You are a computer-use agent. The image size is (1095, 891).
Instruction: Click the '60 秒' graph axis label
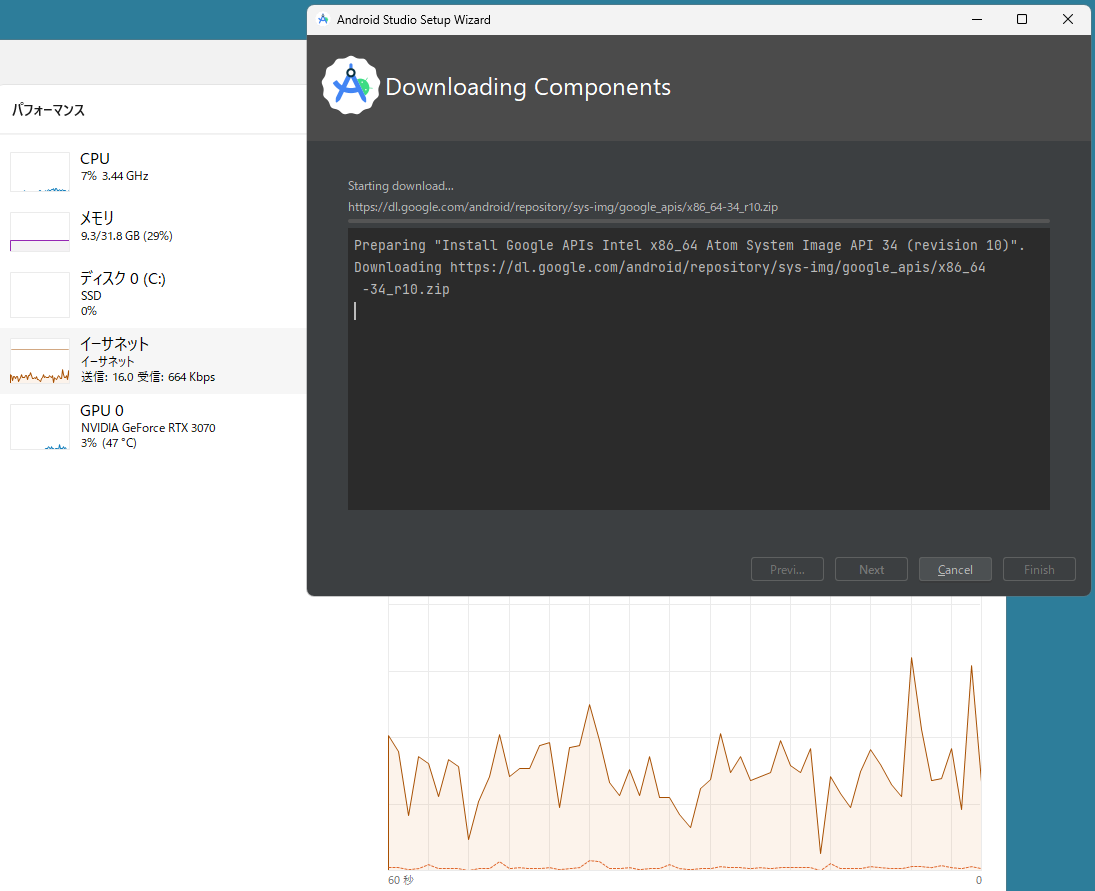(x=401, y=880)
